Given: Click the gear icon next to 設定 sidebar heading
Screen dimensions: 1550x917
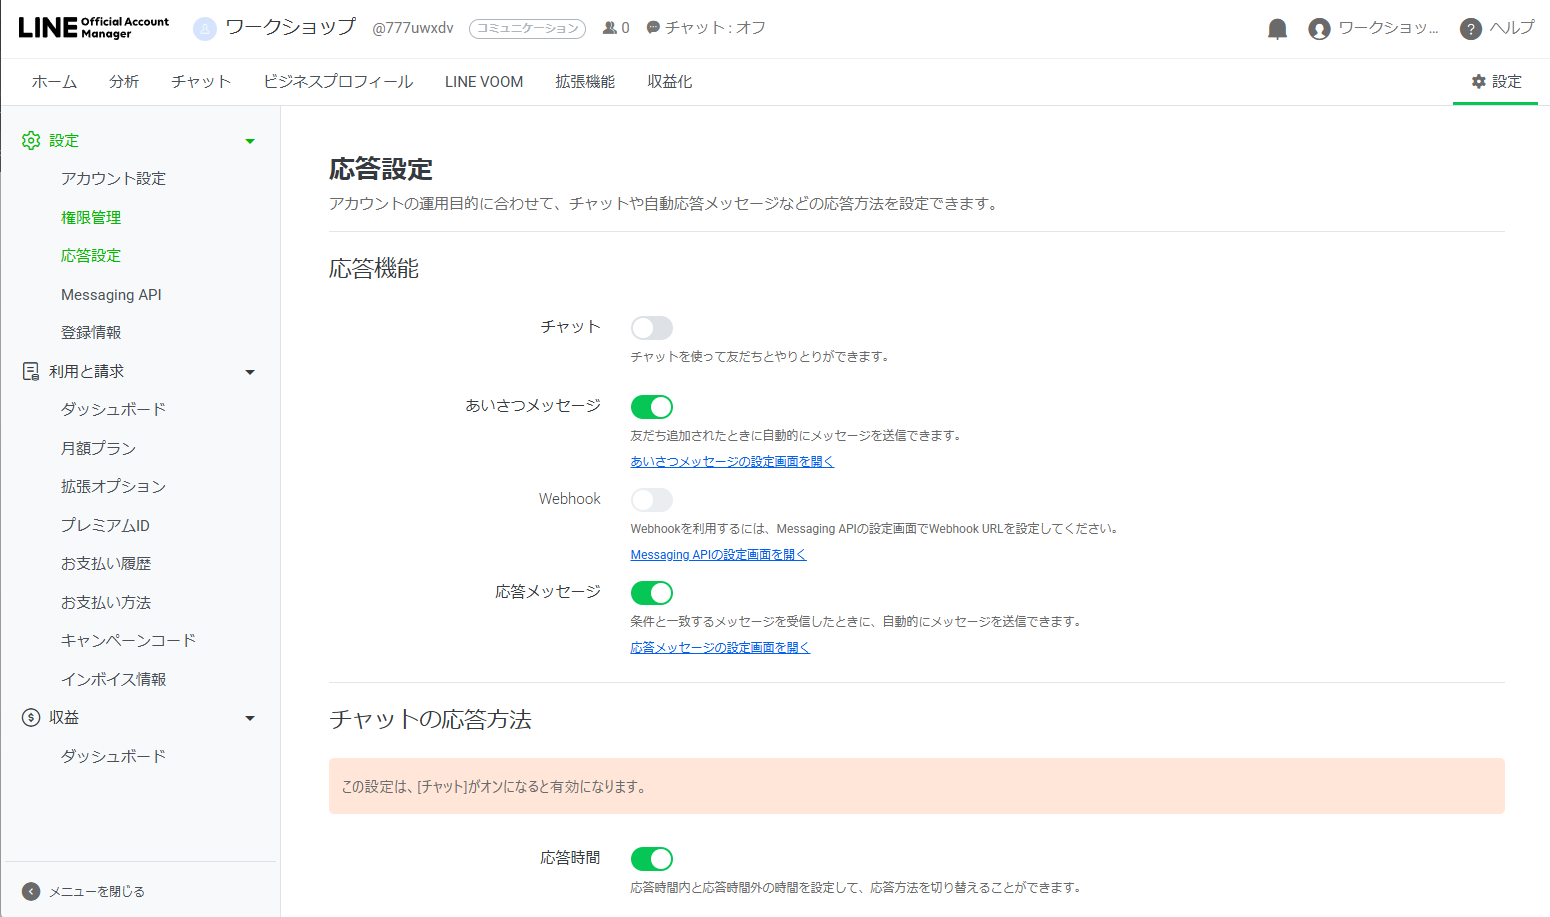Looking at the screenshot, I should click(x=30, y=140).
